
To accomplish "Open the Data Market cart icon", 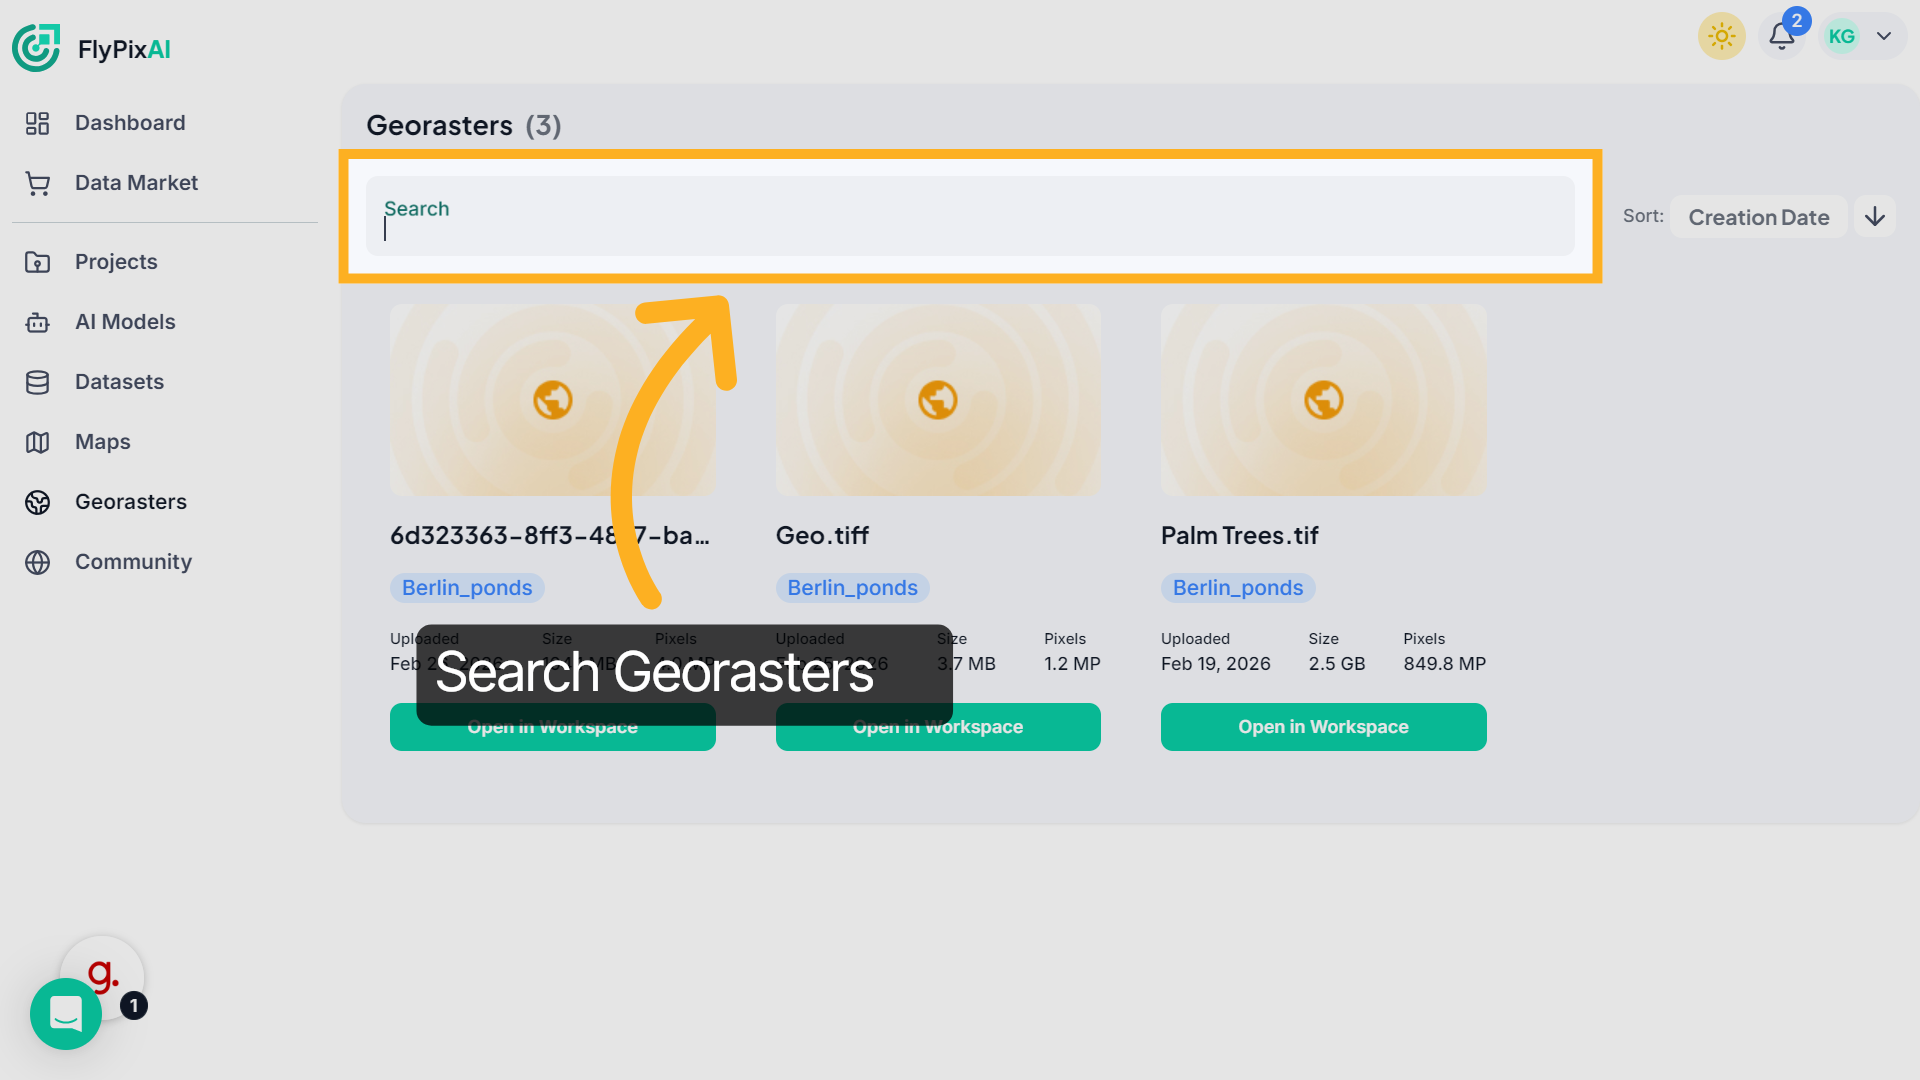I will pos(37,183).
